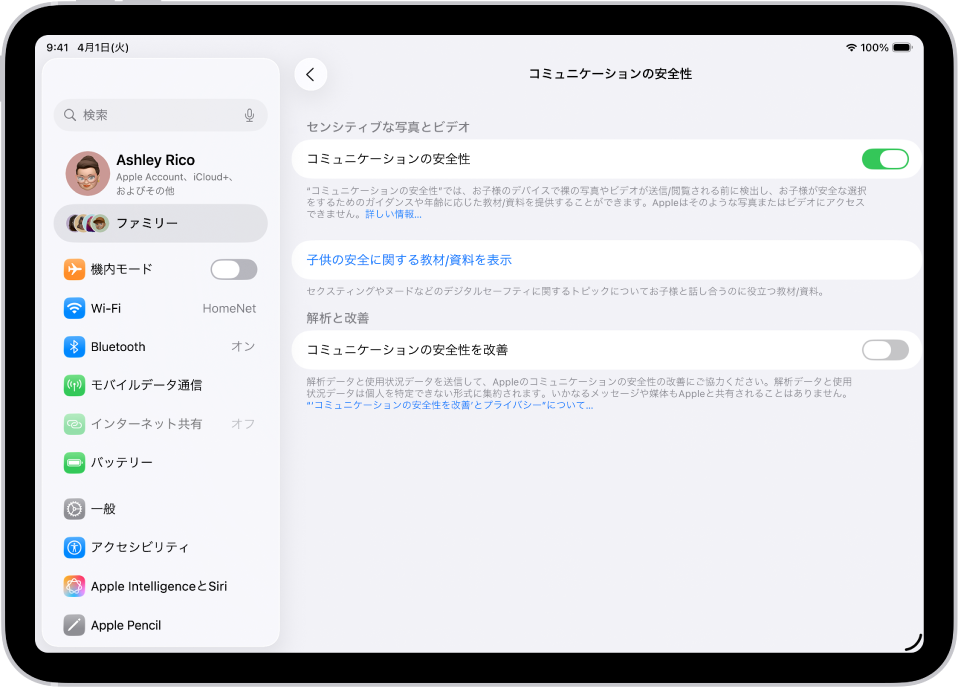
Task: Toggle off コミュニケーションの安全性
Action: coord(885,158)
